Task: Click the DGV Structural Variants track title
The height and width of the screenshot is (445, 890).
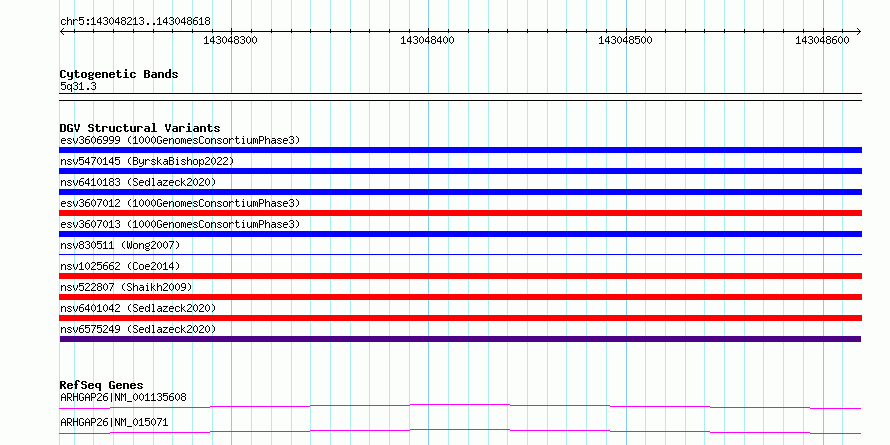Action: tap(140, 128)
